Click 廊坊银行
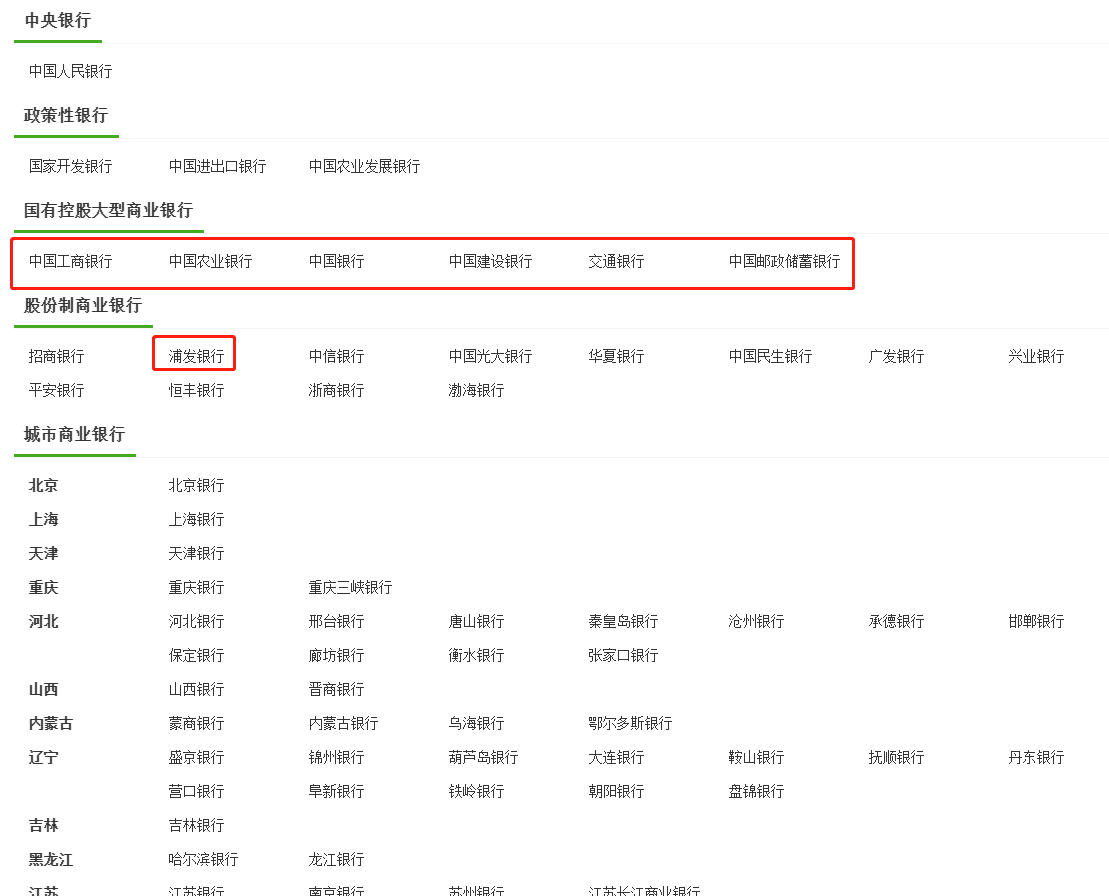 tap(336, 656)
